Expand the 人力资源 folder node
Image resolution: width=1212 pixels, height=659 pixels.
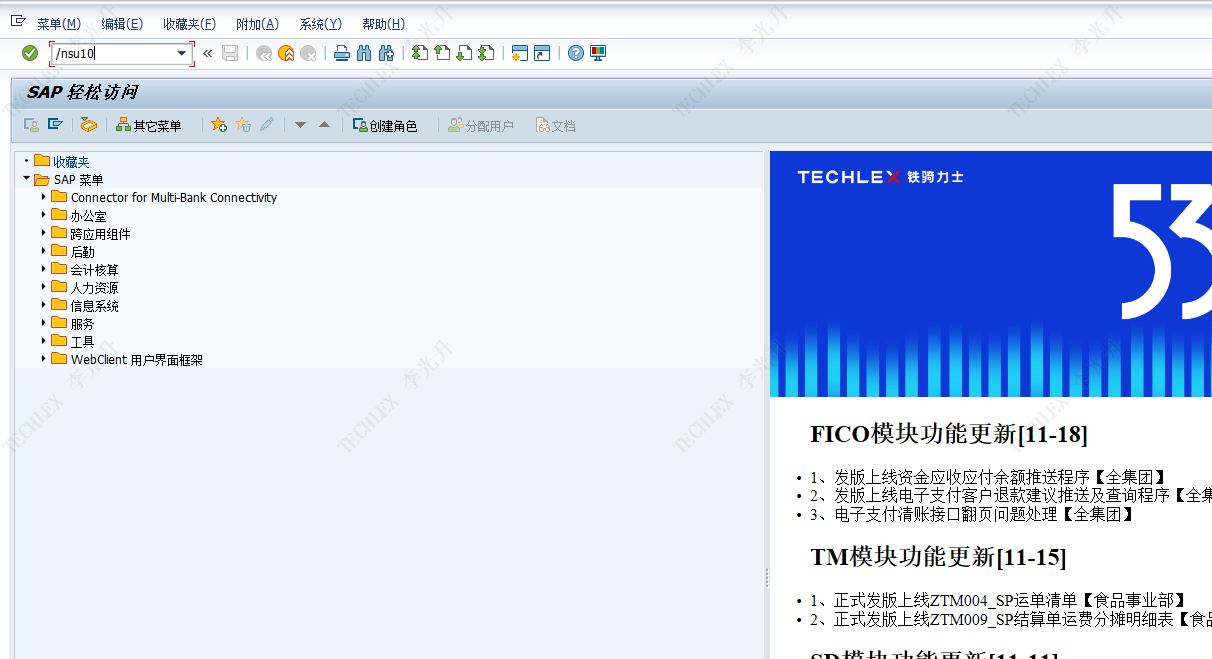(44, 287)
